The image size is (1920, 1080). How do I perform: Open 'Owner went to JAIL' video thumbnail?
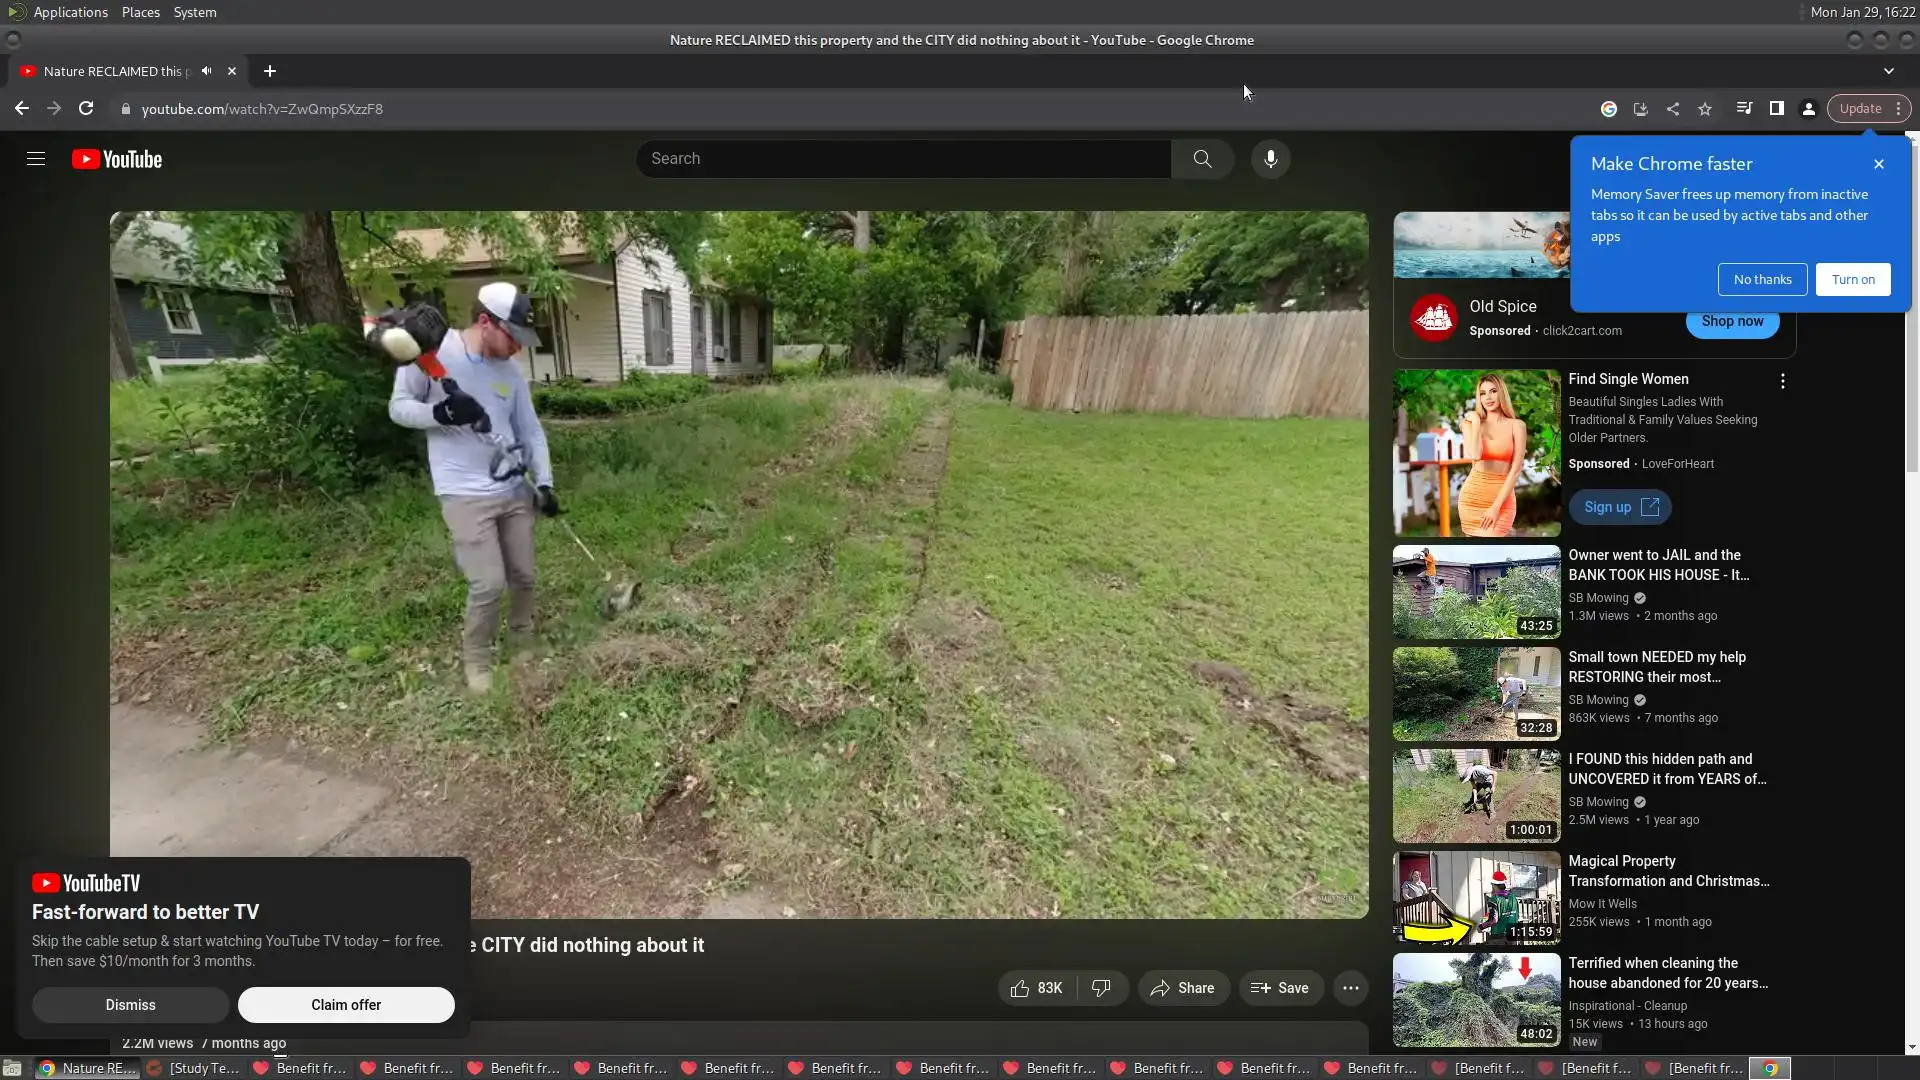click(1476, 592)
